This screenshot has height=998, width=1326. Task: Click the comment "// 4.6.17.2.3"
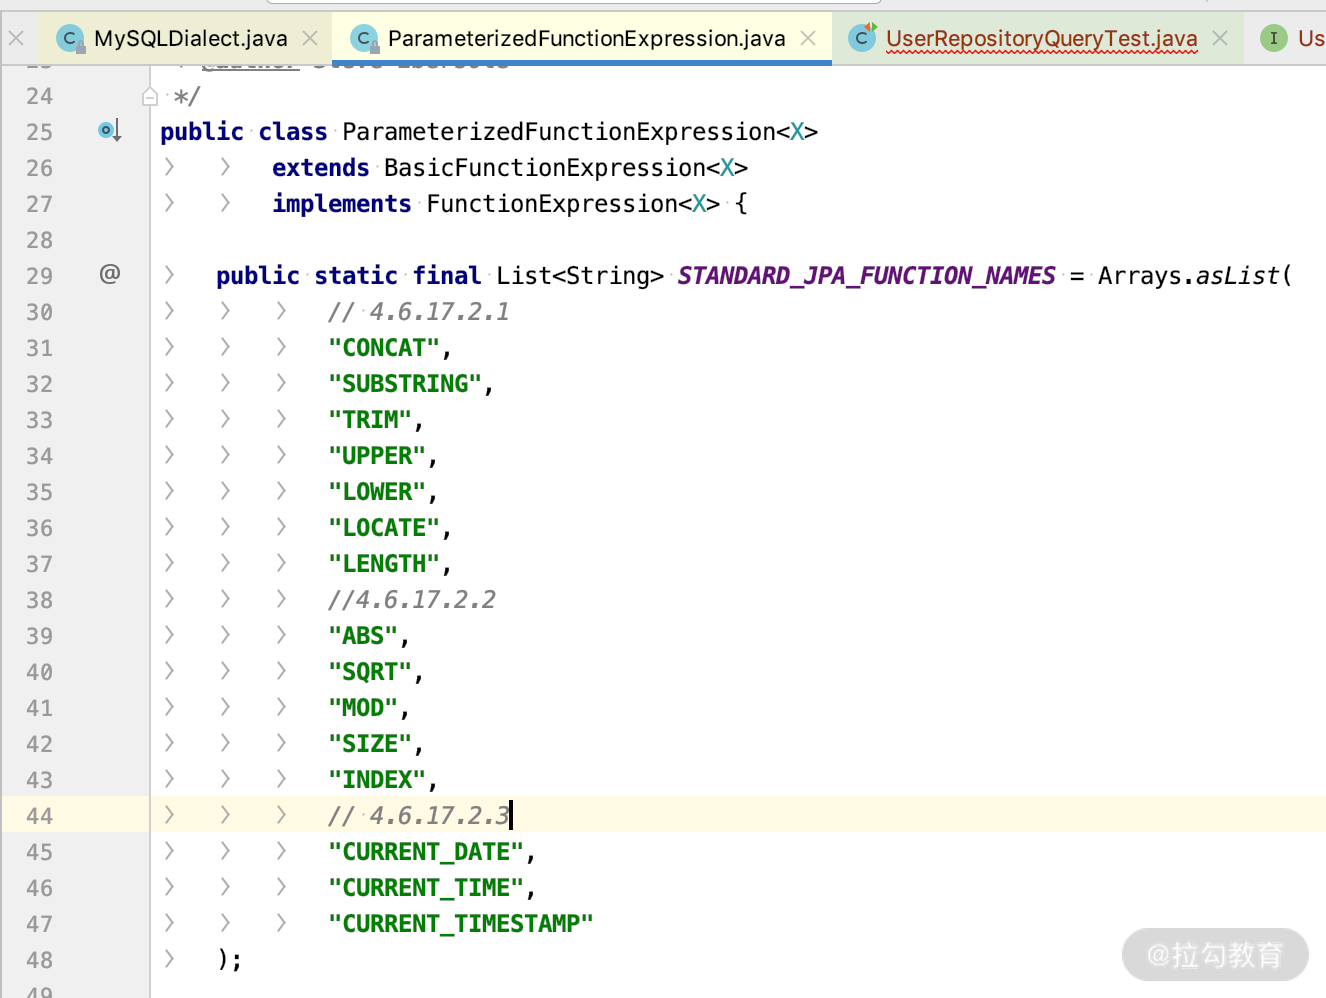(x=419, y=816)
